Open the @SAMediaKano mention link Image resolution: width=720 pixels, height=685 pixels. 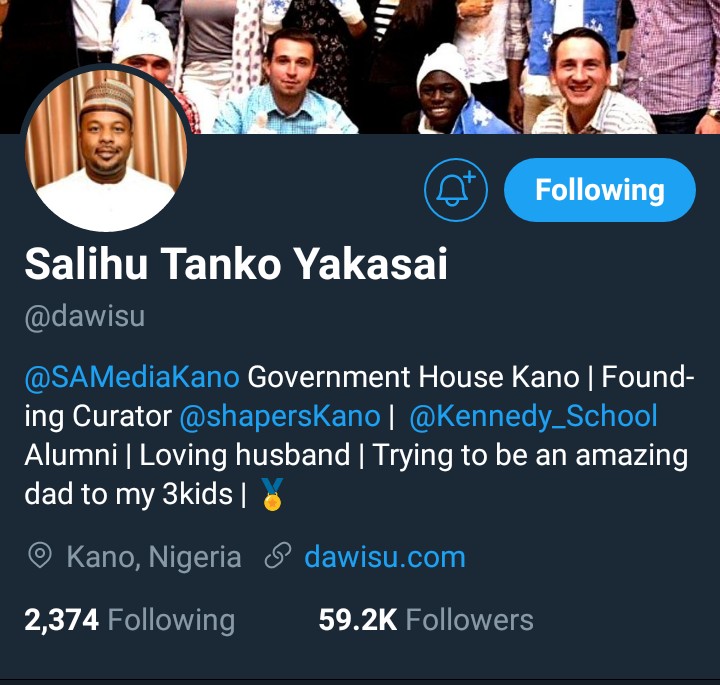[132, 377]
